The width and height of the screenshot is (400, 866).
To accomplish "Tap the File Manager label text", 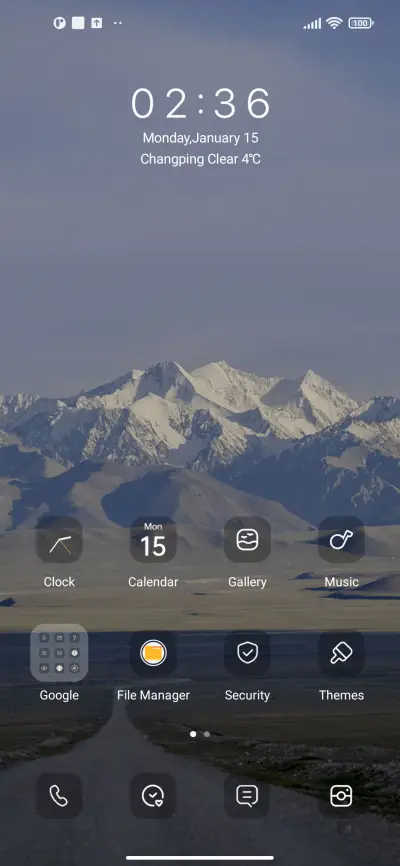I will (x=153, y=695).
